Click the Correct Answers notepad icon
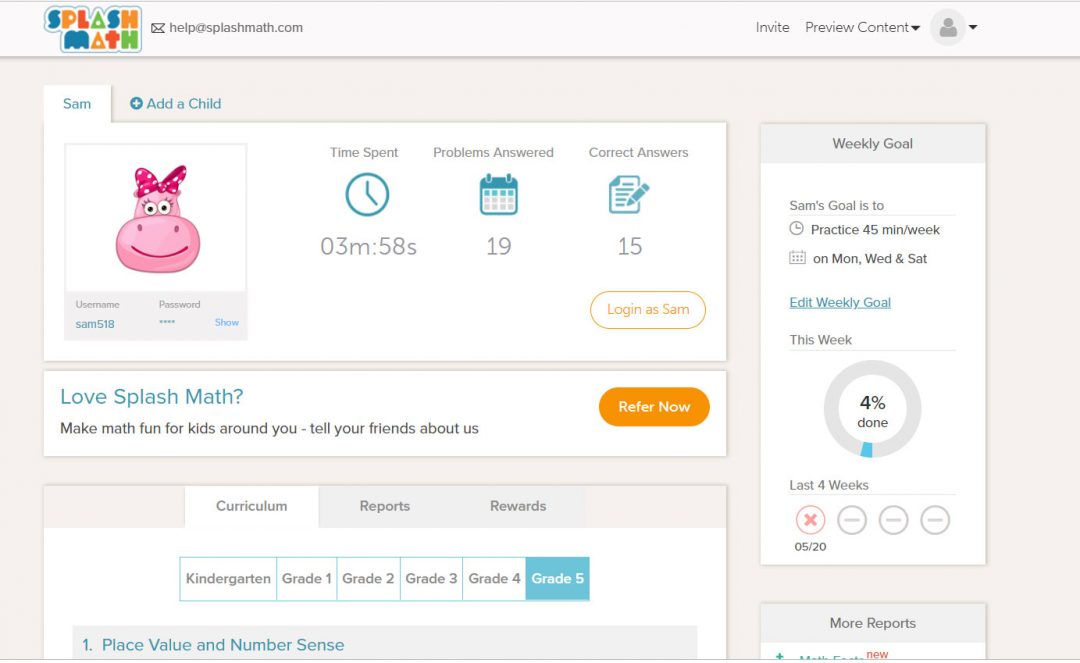1080x663 pixels. [x=629, y=194]
